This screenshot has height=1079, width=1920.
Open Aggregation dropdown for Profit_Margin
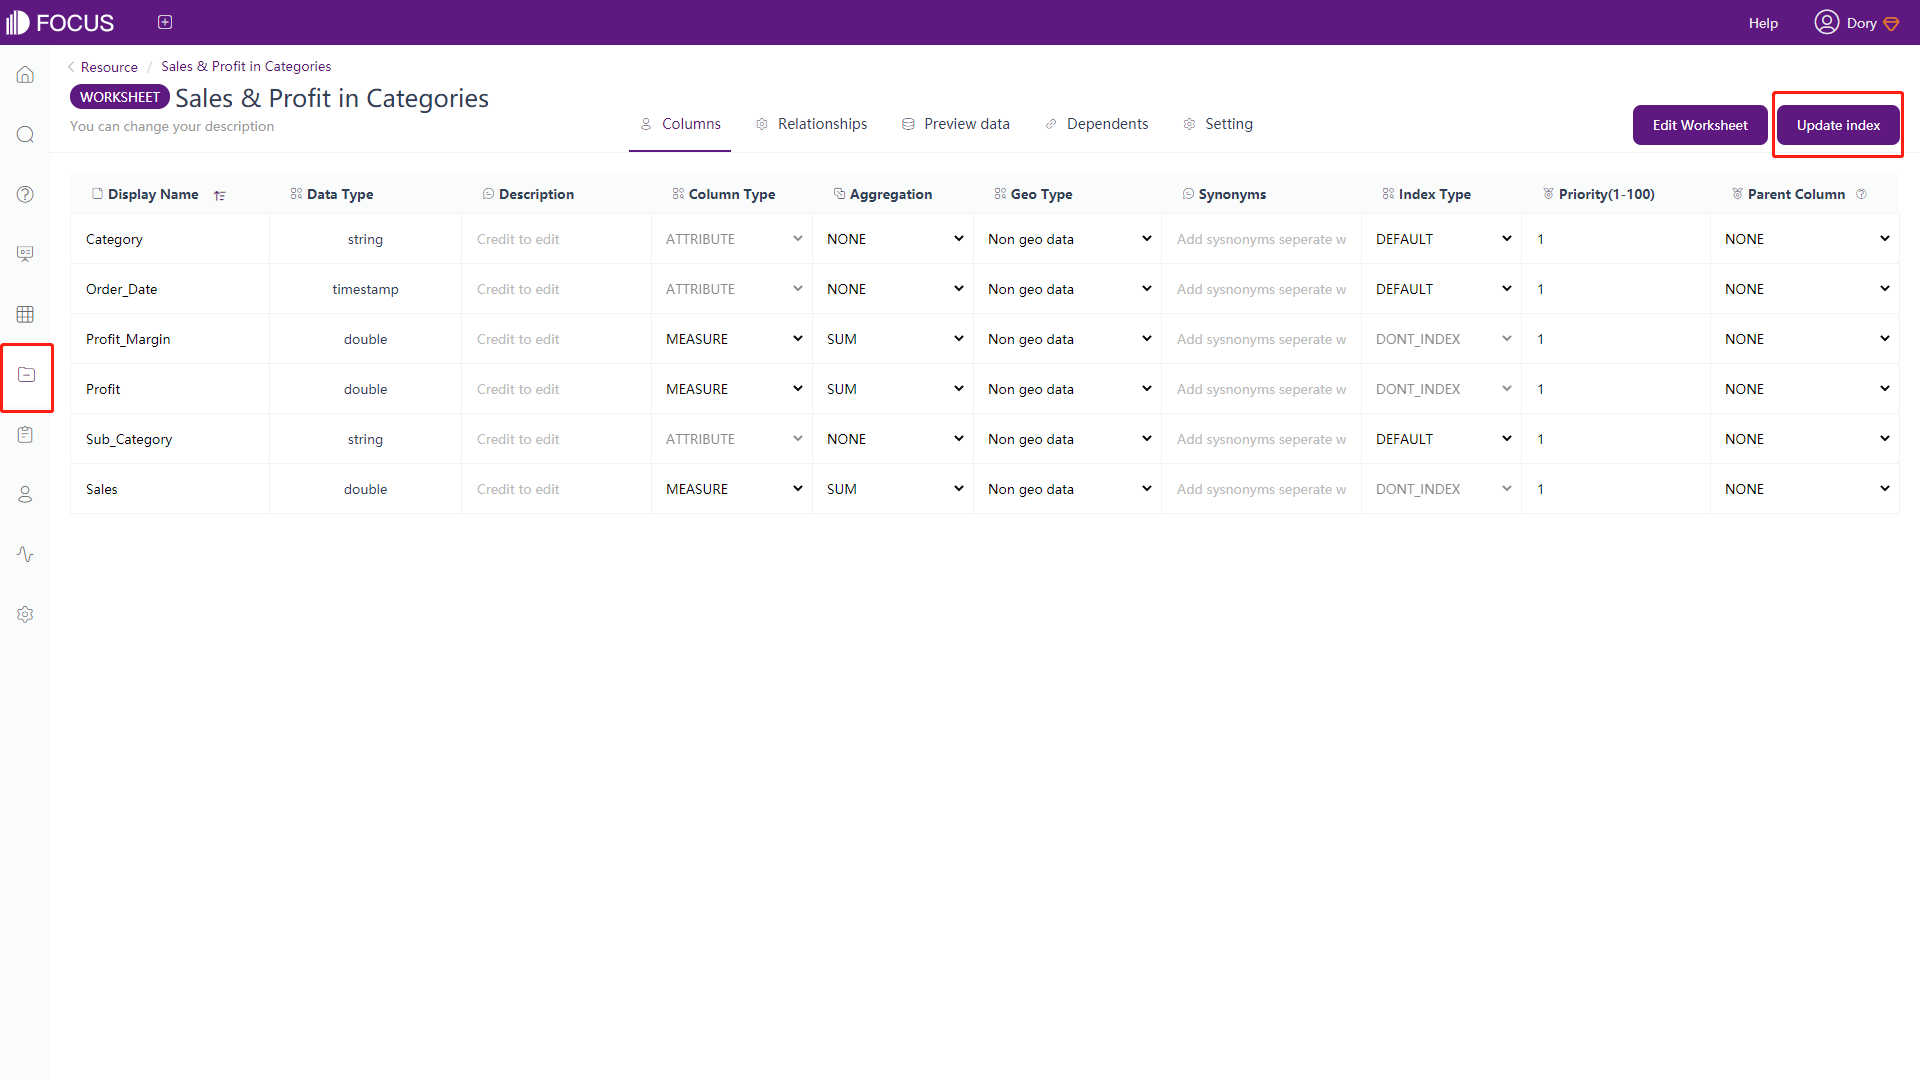point(894,339)
